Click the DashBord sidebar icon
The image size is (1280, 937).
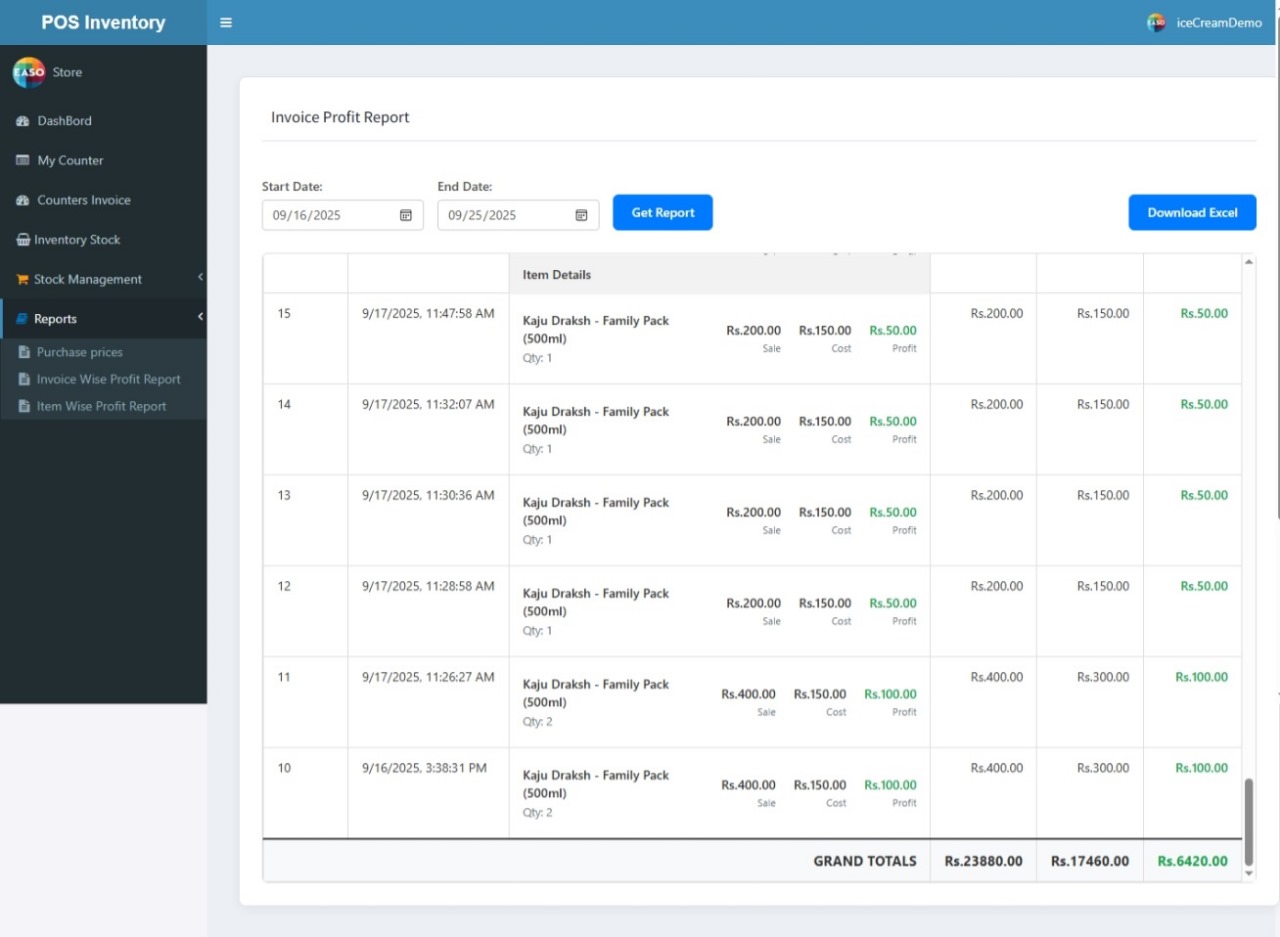point(22,121)
